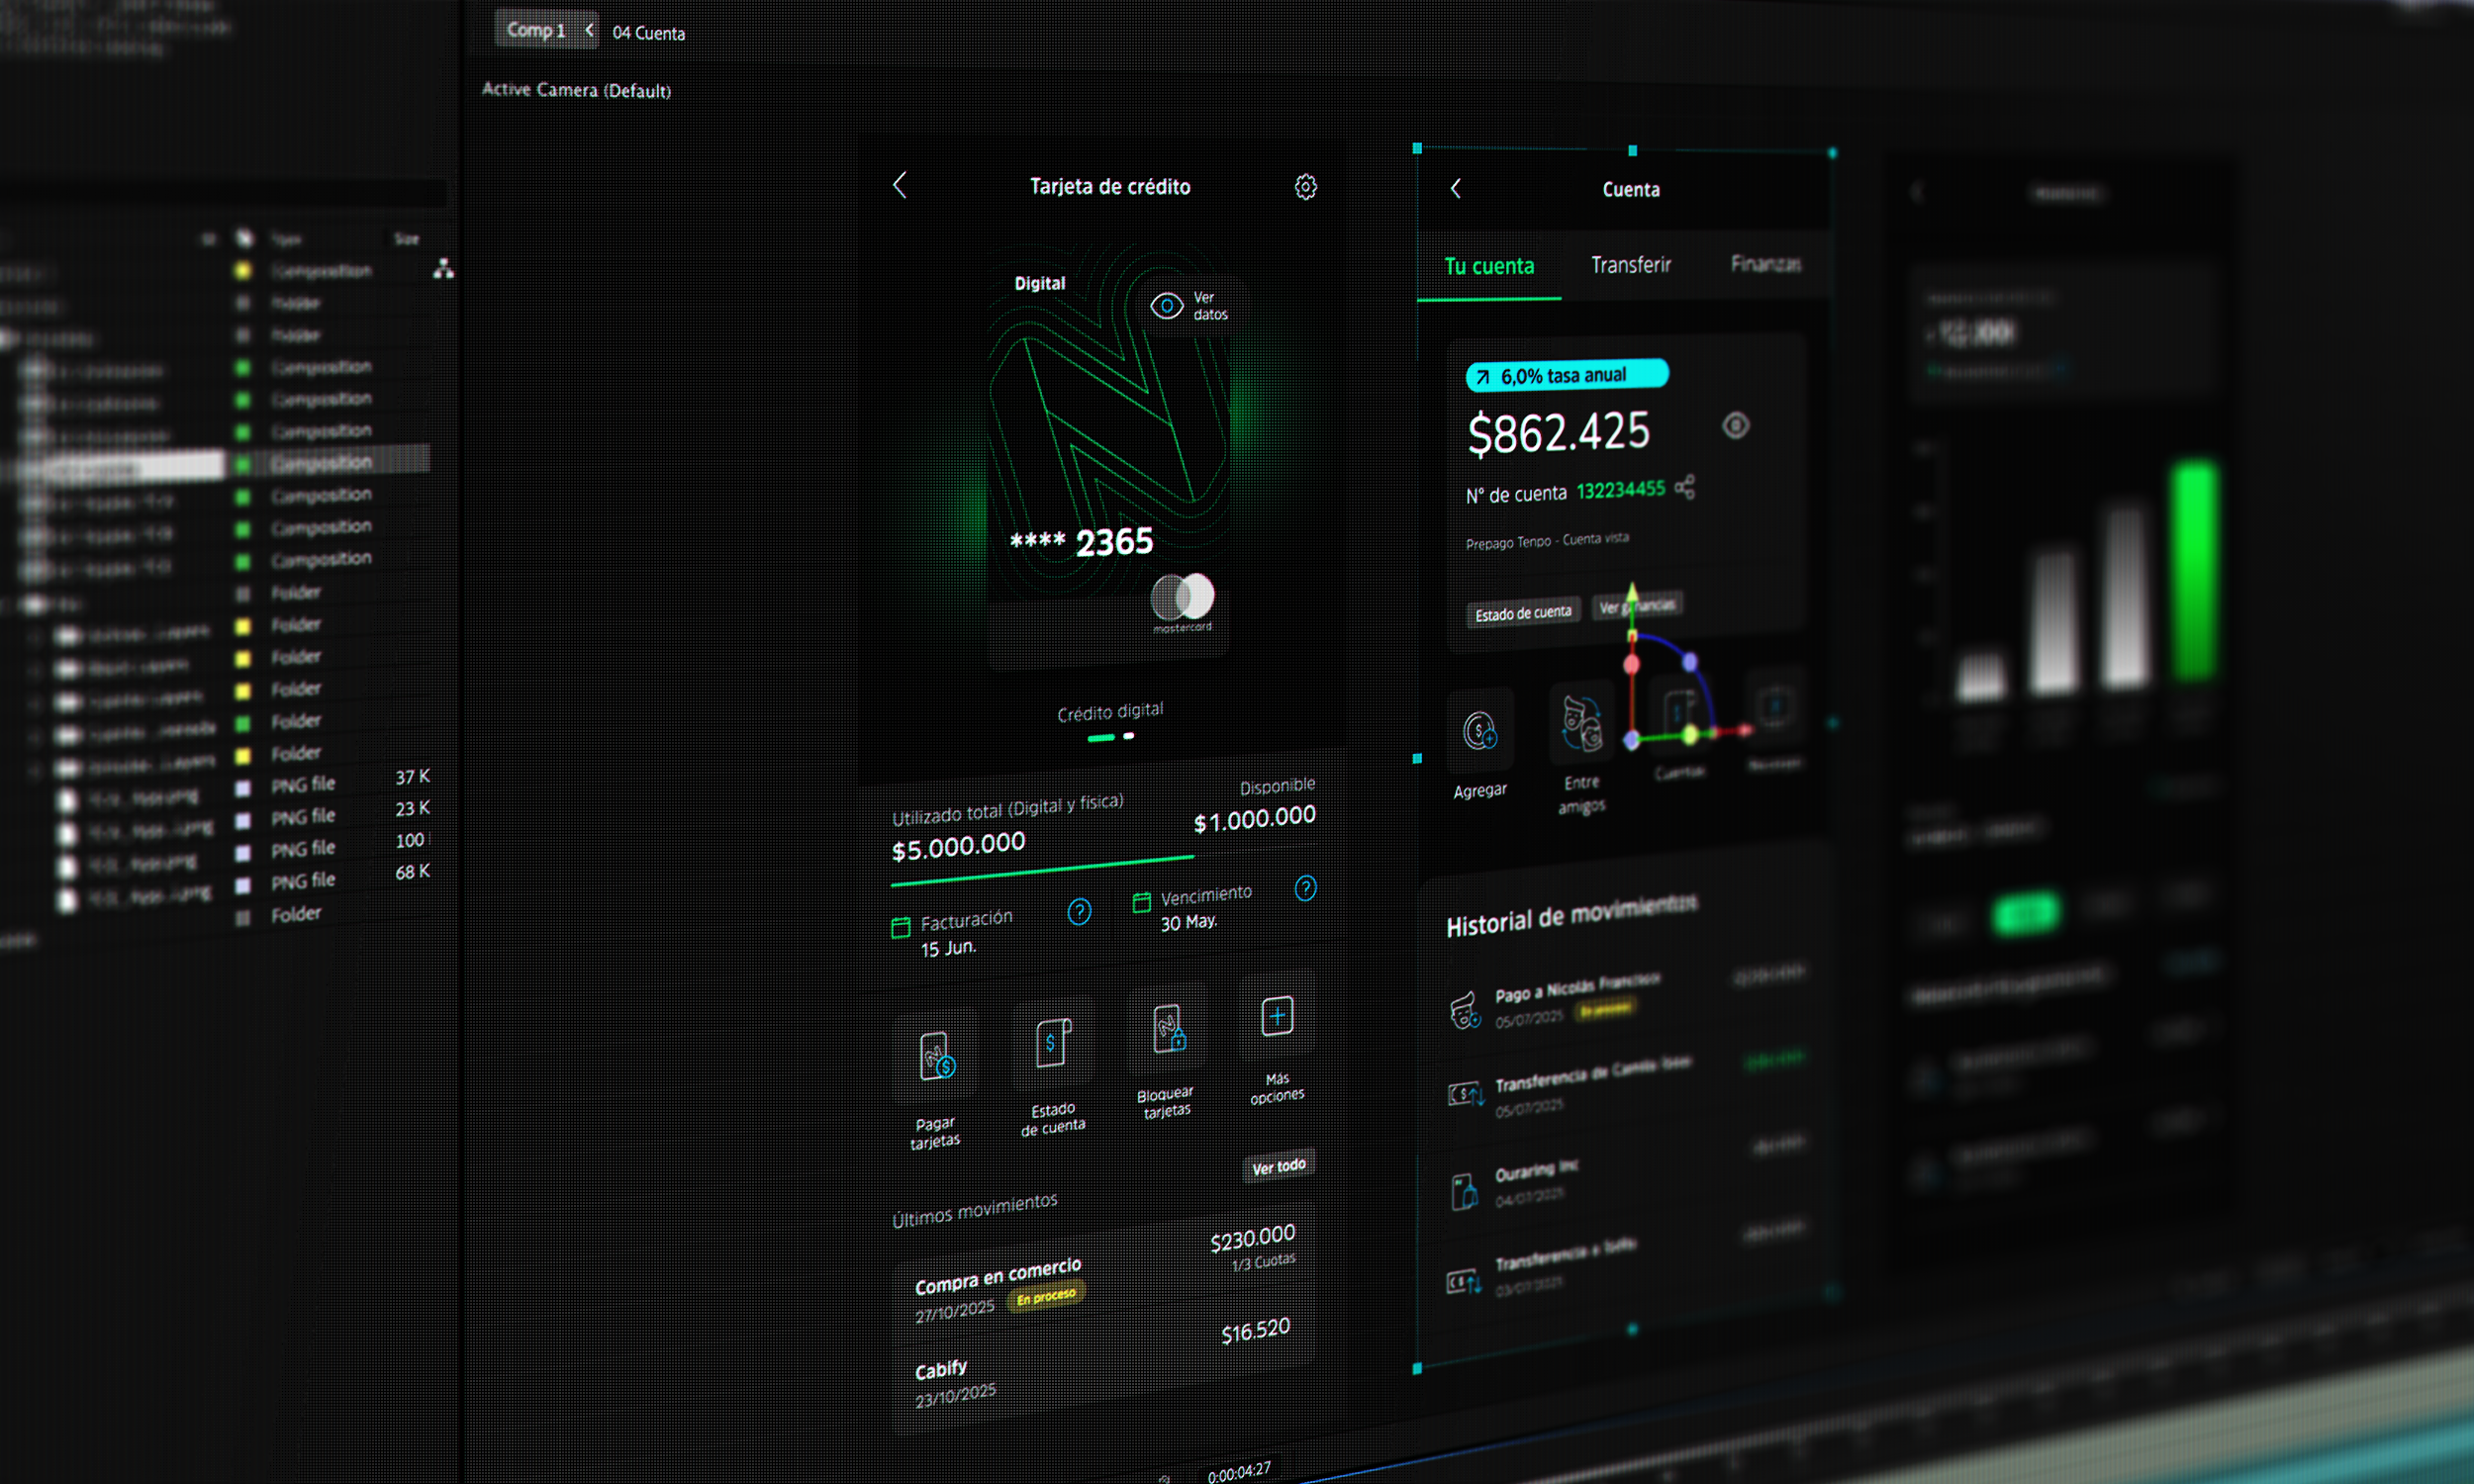Click the timecode 0:00:04:27

[x=1239, y=1471]
